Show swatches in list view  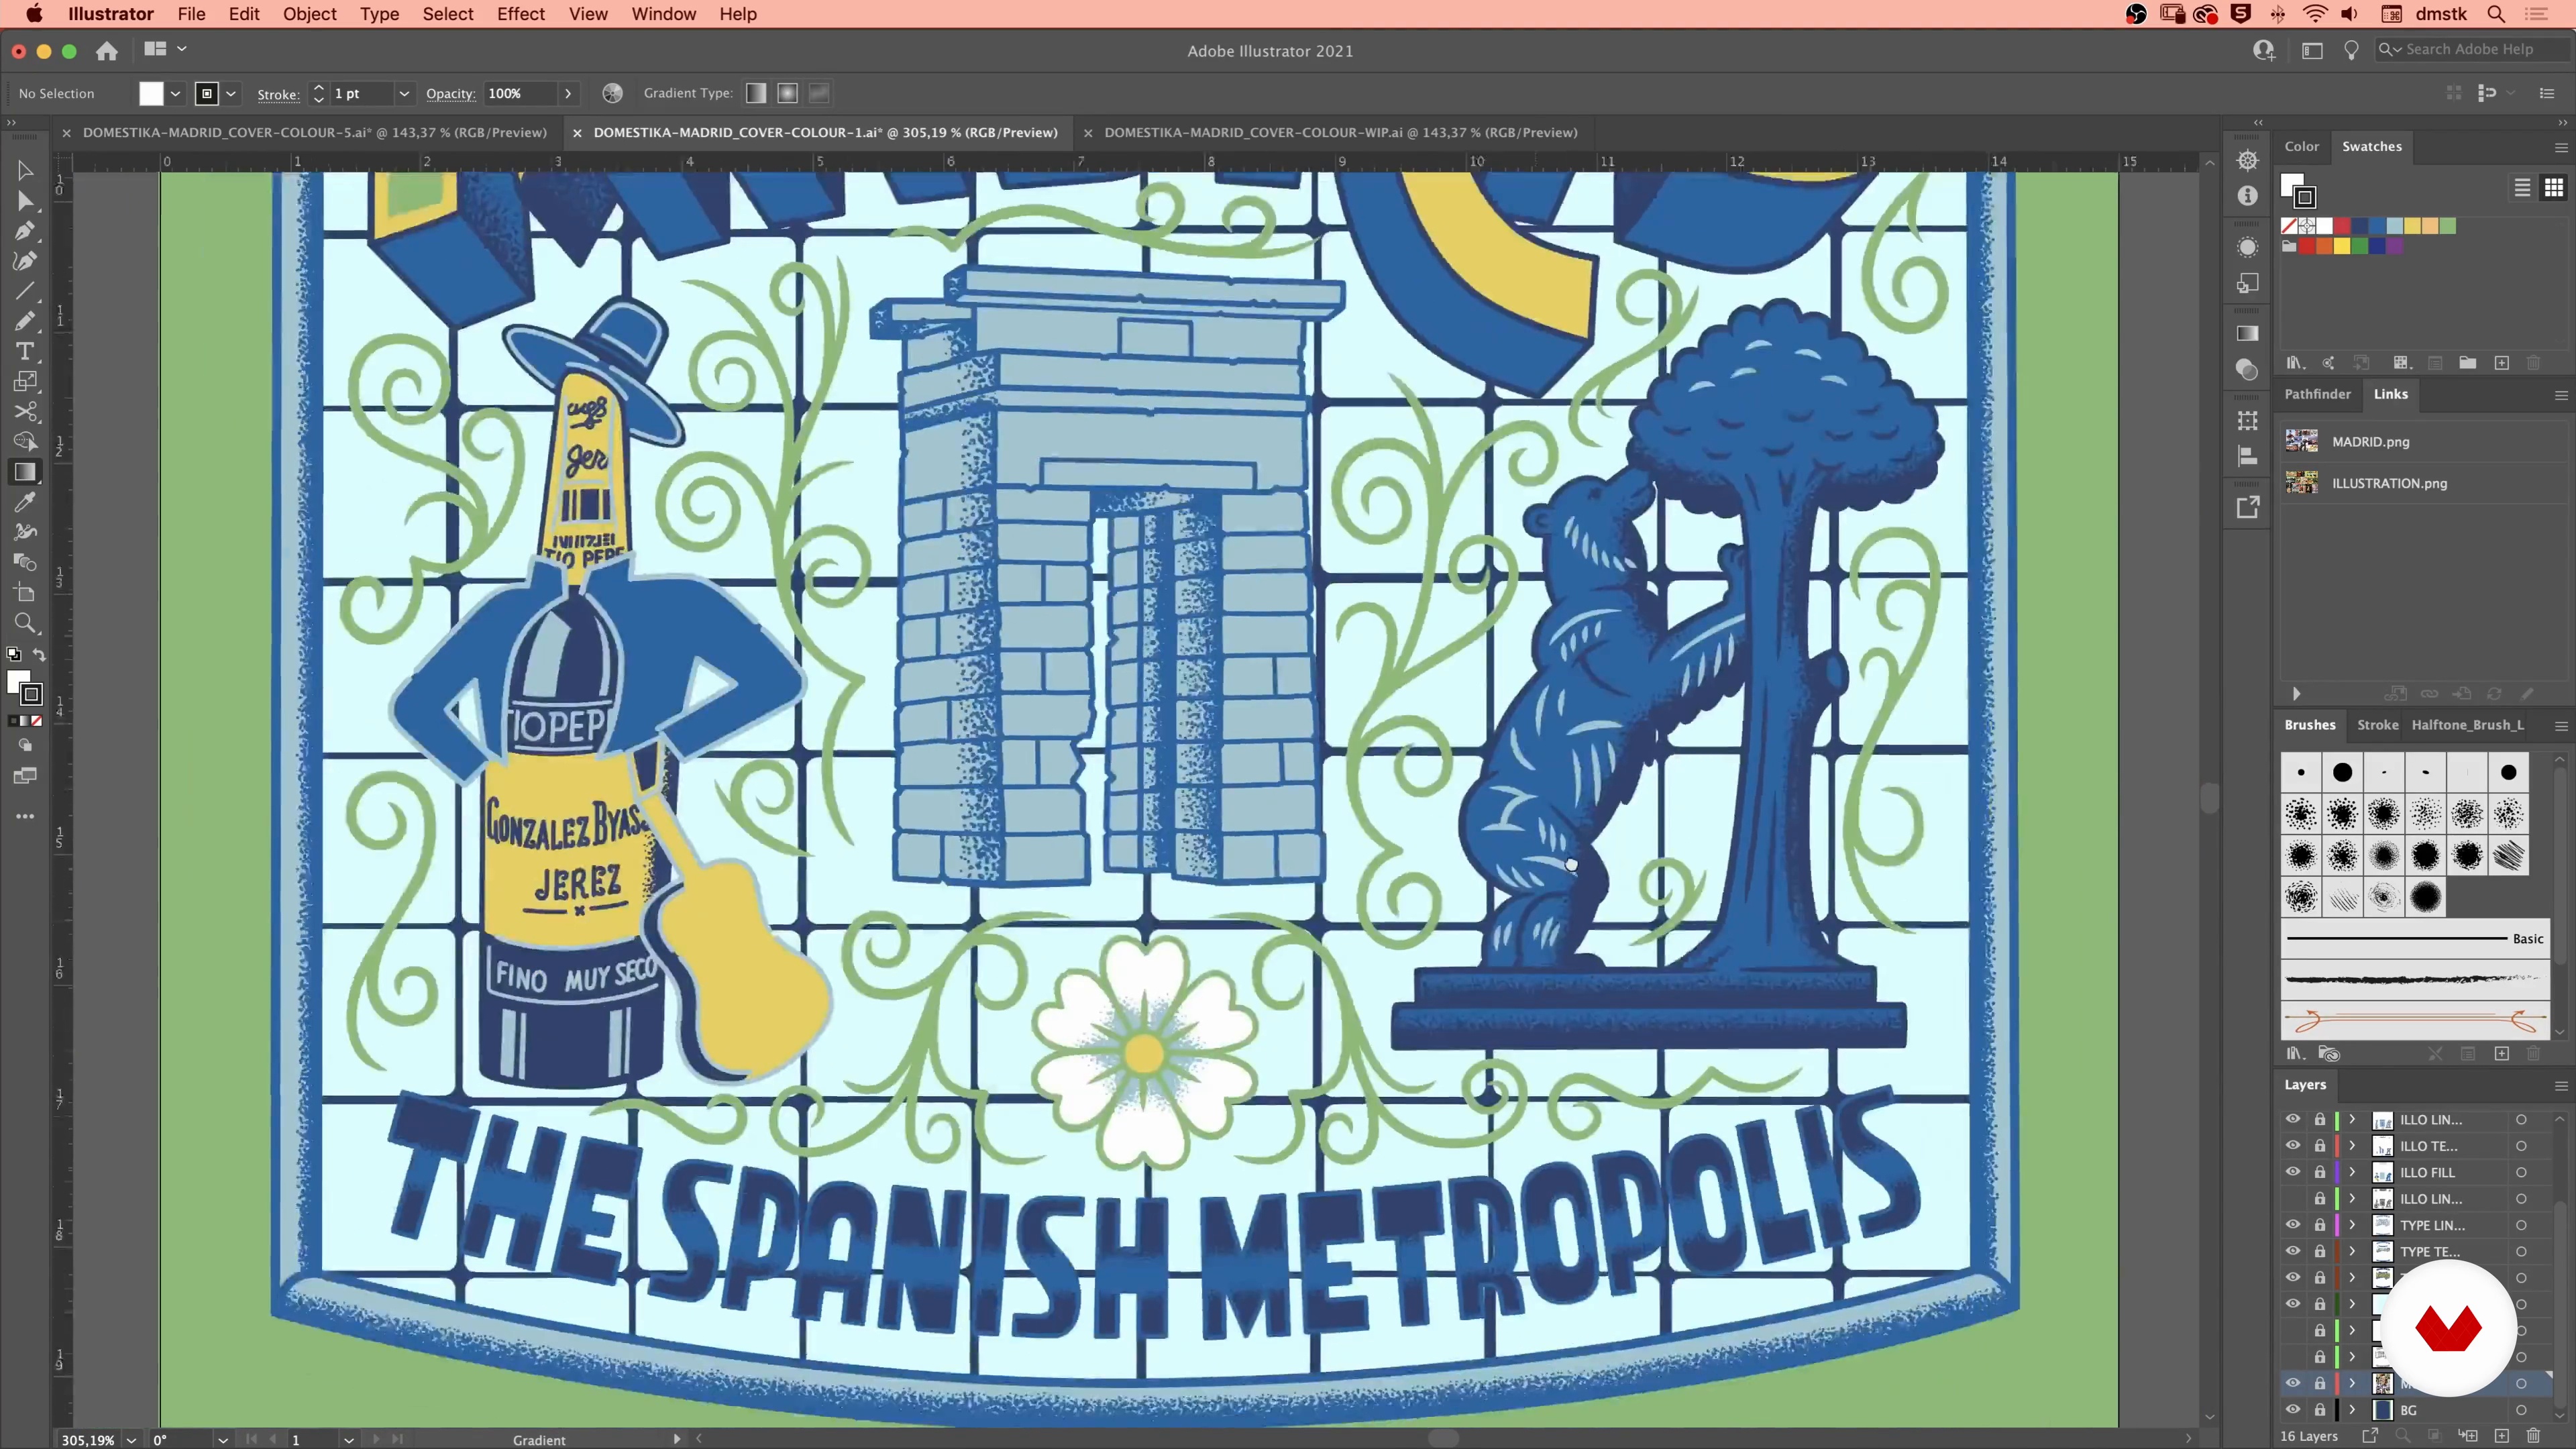pyautogui.click(x=2522, y=187)
